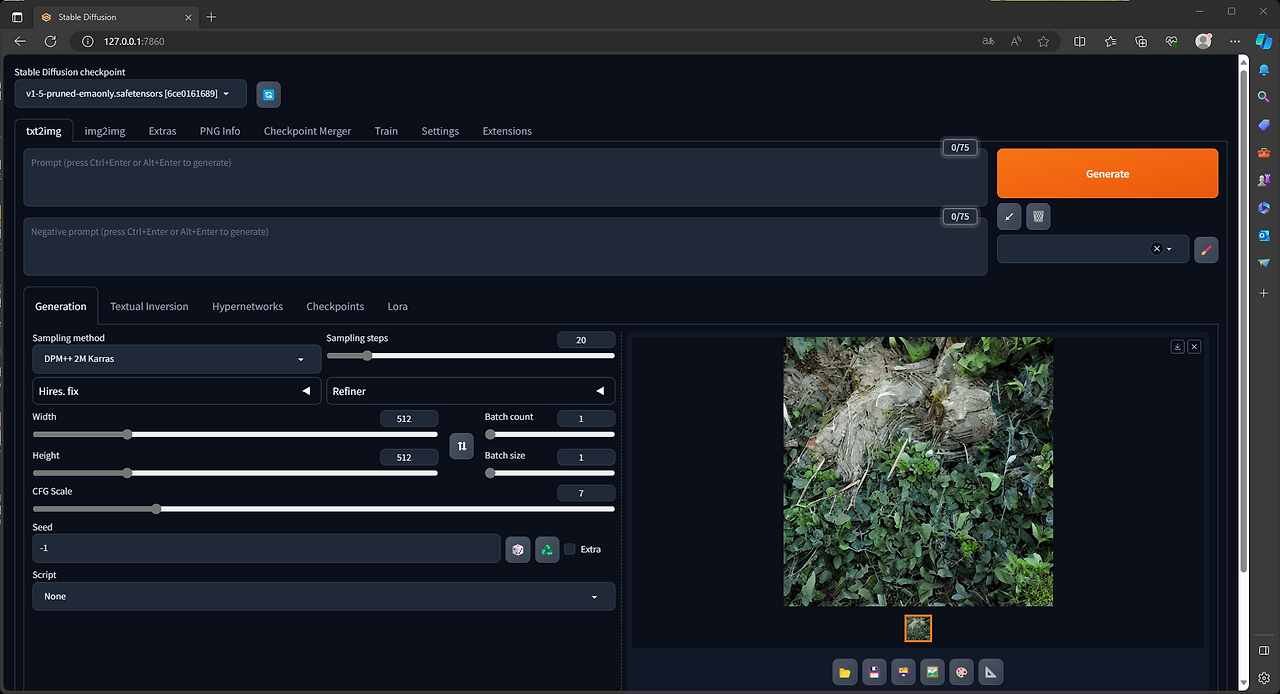Send the image to extras with ruler icon
The height and width of the screenshot is (694, 1280).
click(990, 671)
